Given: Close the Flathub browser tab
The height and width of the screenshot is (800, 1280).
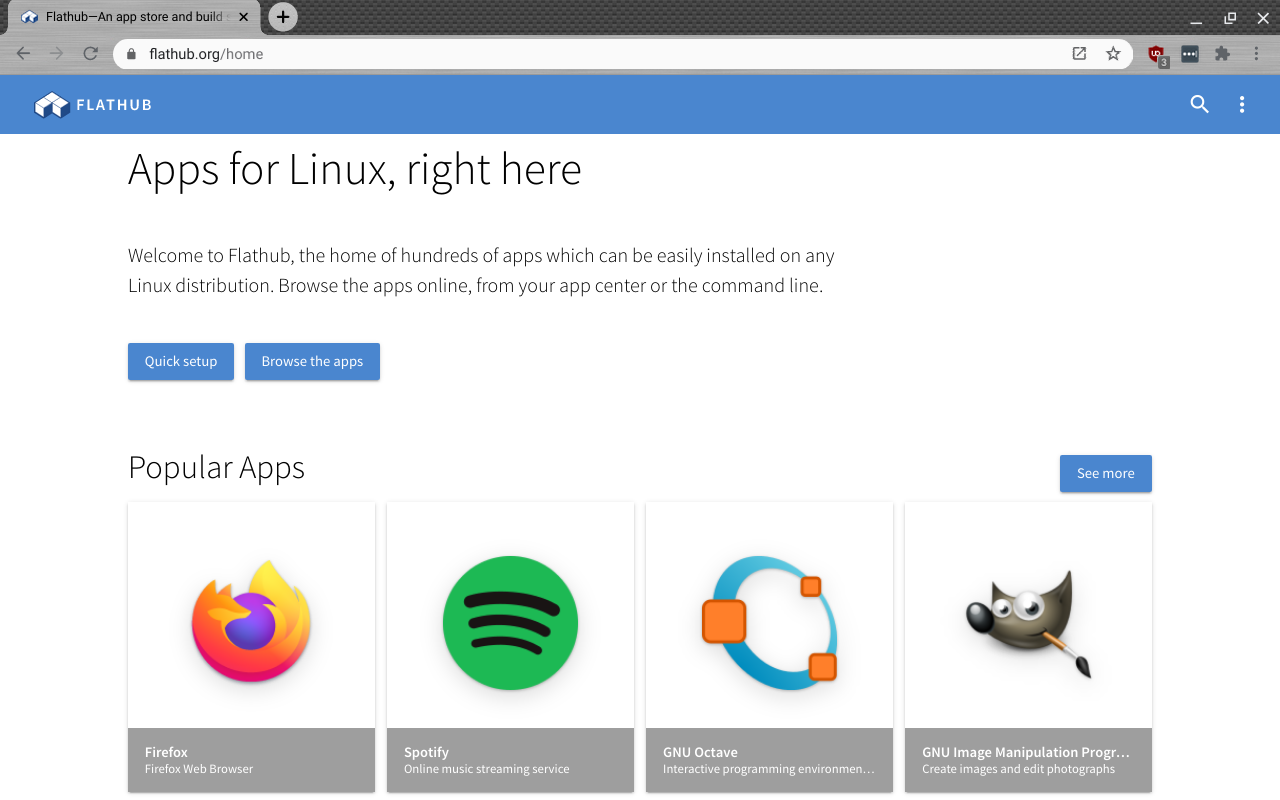Looking at the screenshot, I should (x=243, y=17).
